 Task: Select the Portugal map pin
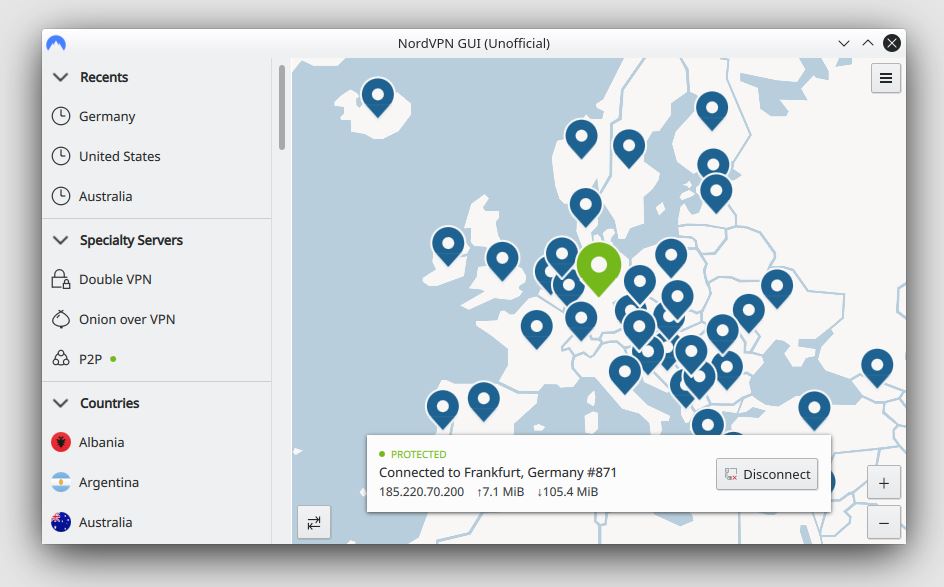point(442,409)
